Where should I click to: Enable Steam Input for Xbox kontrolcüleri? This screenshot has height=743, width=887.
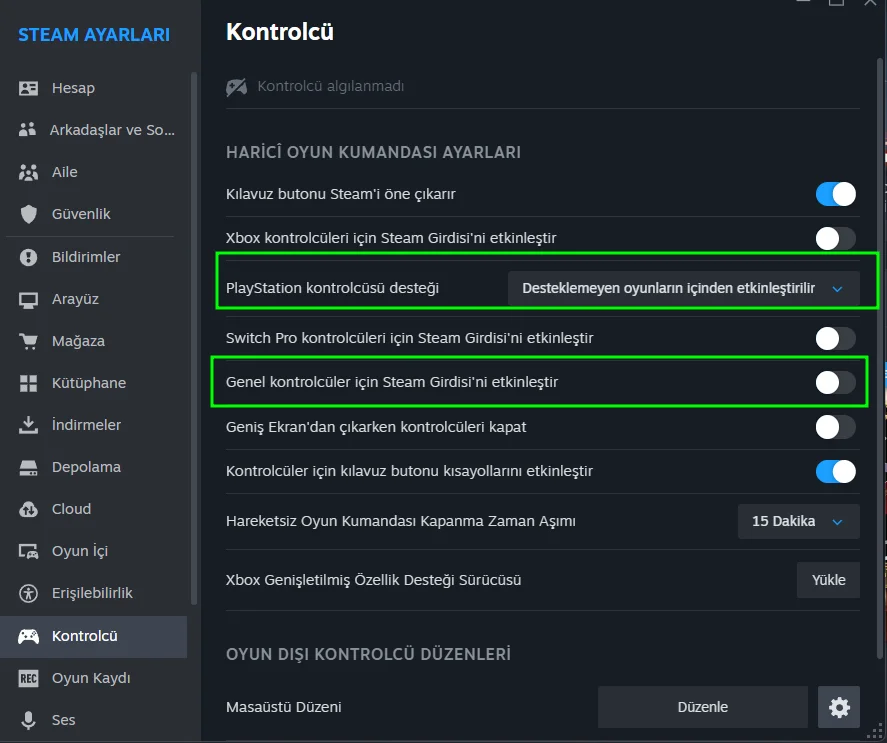click(x=836, y=238)
